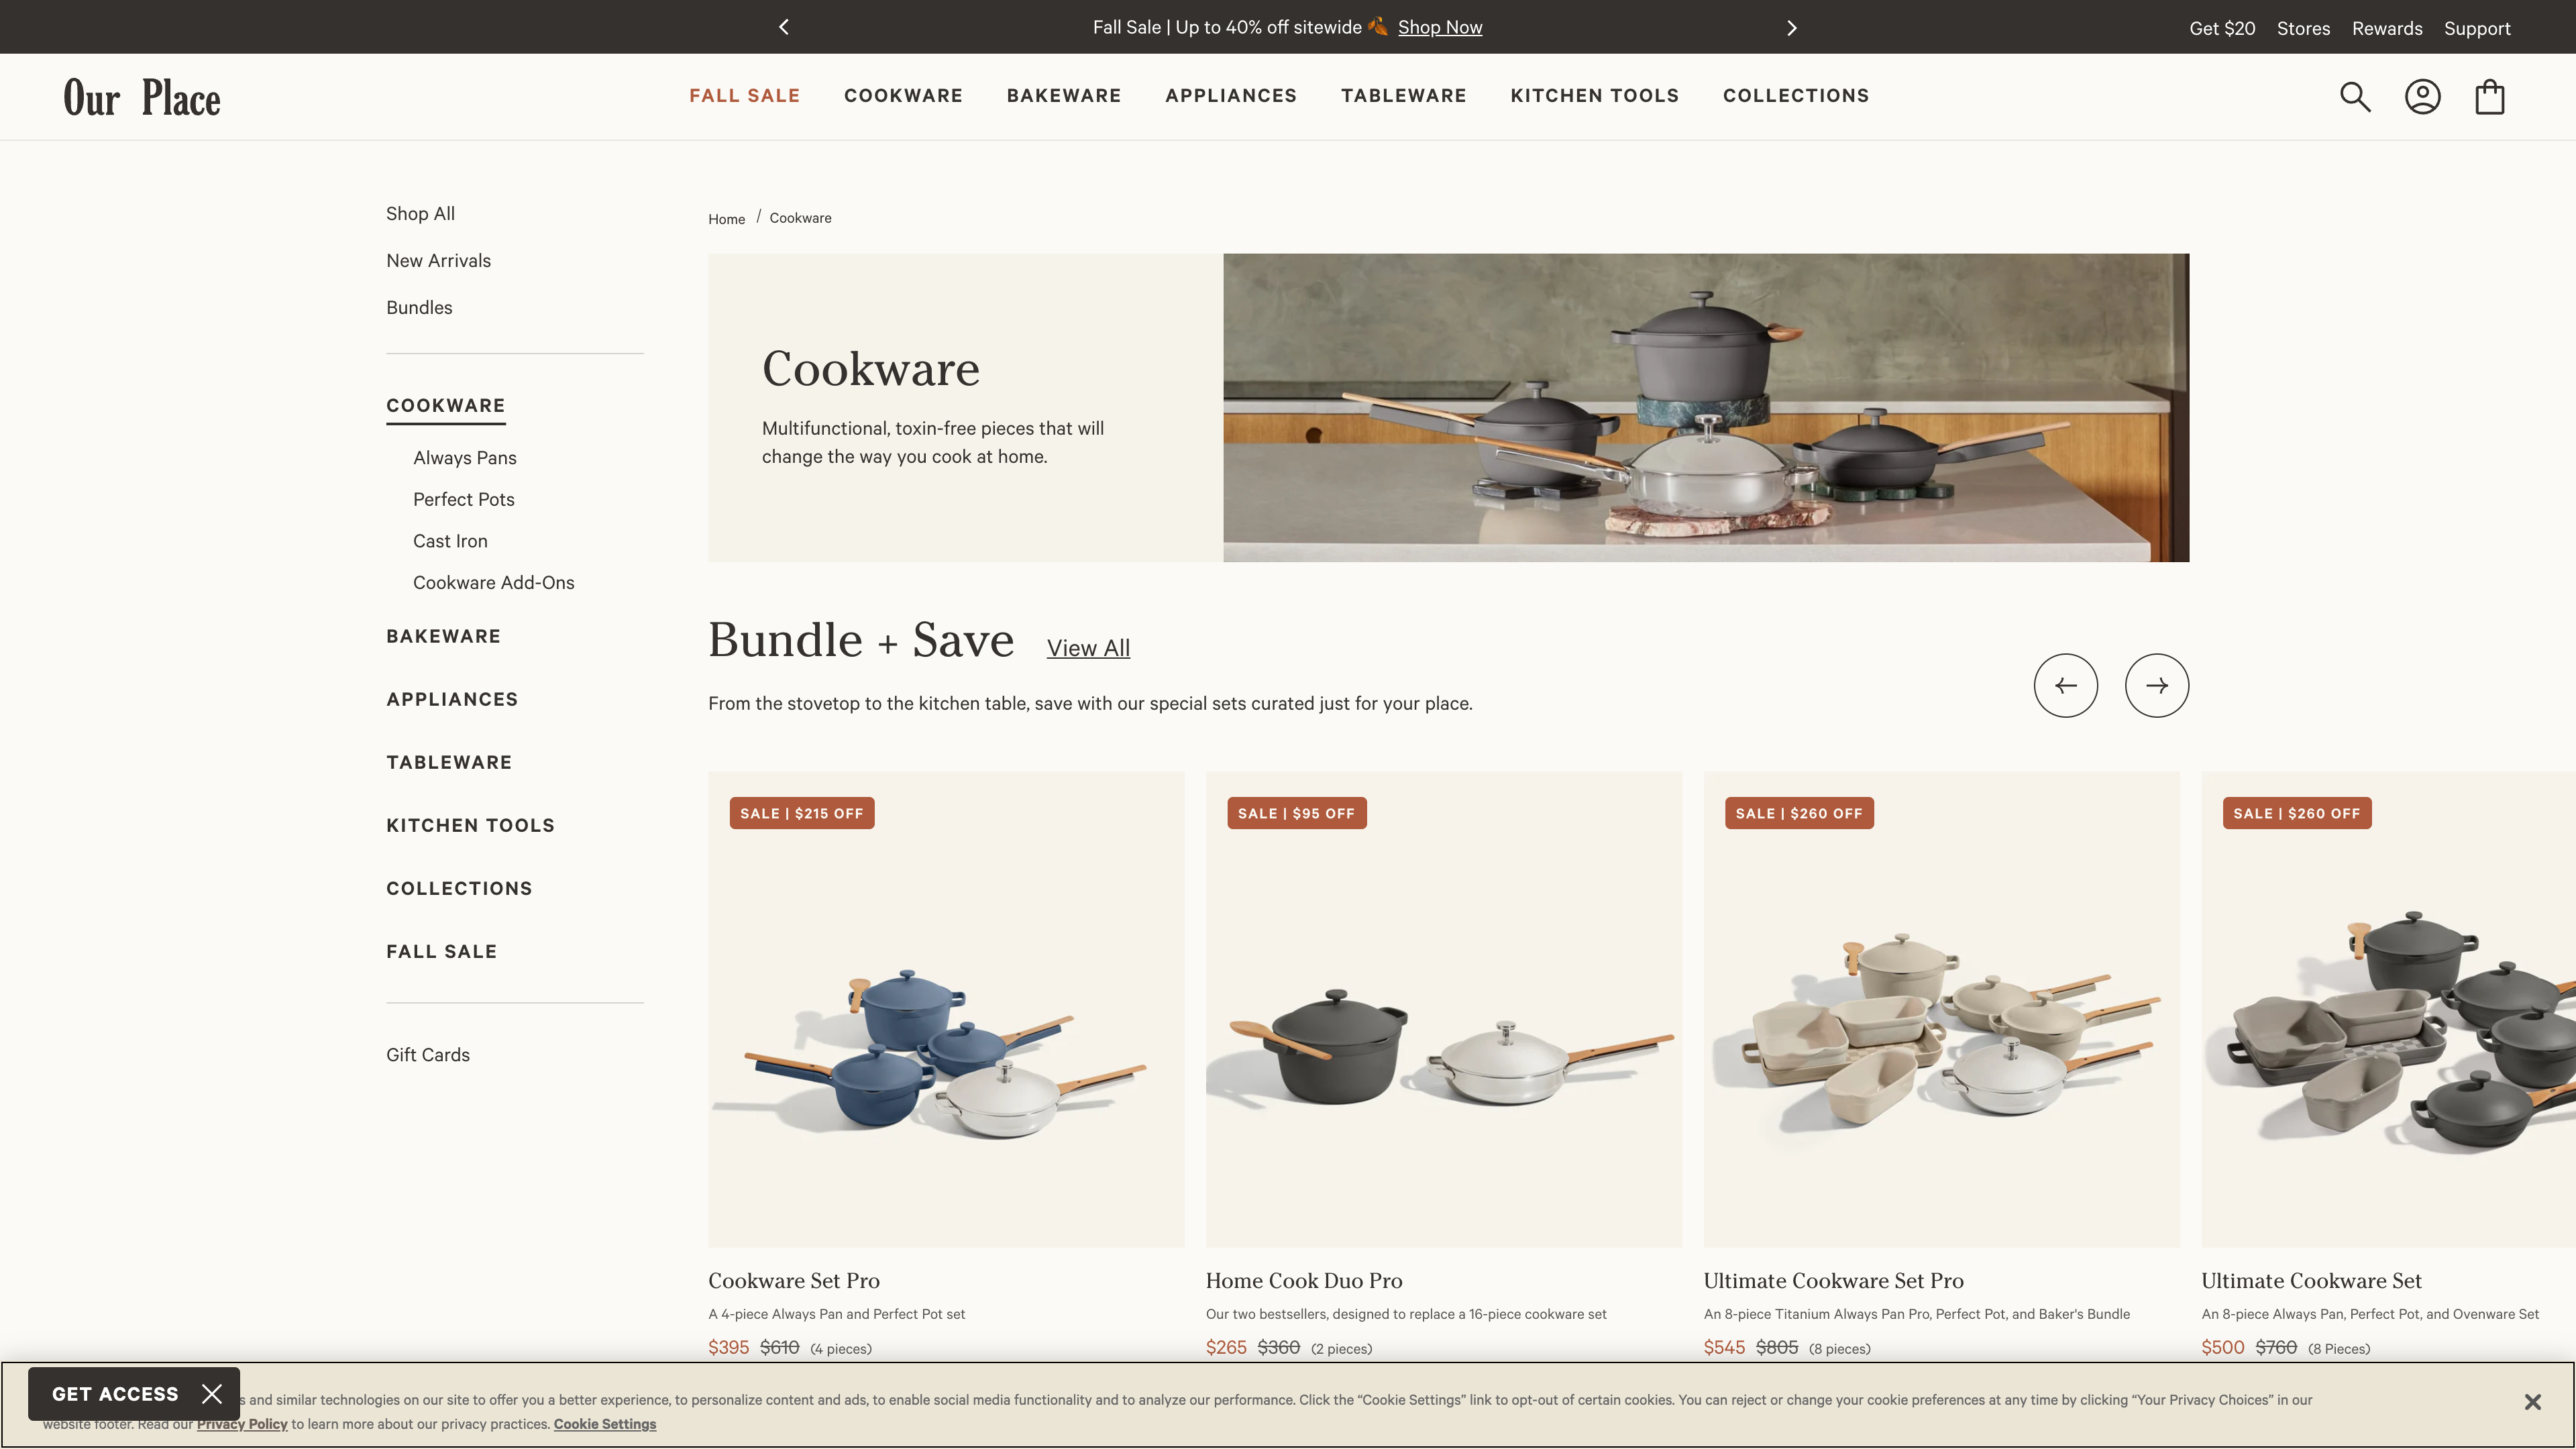Show previous announcement banner message
The image size is (2576, 1449).
tap(784, 27)
